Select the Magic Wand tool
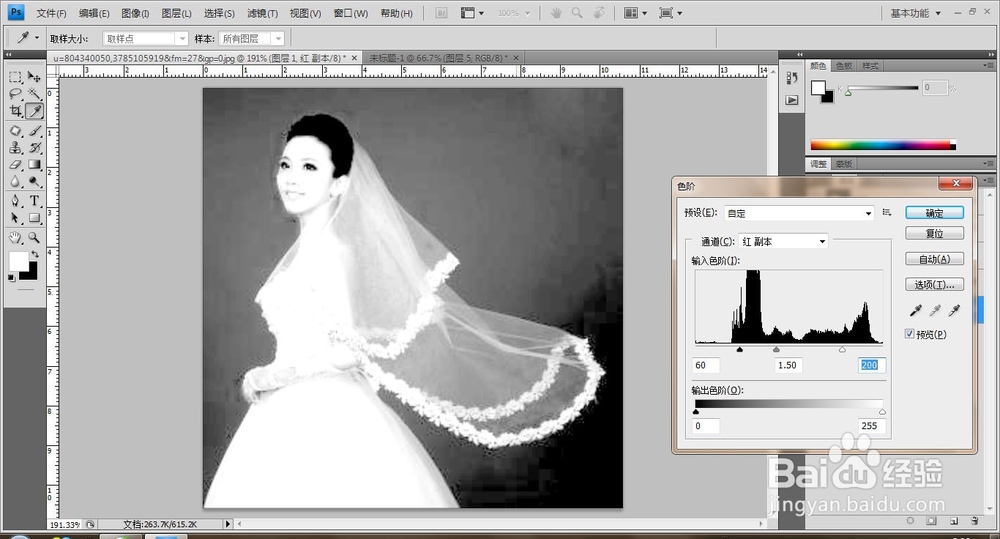 (x=34, y=94)
